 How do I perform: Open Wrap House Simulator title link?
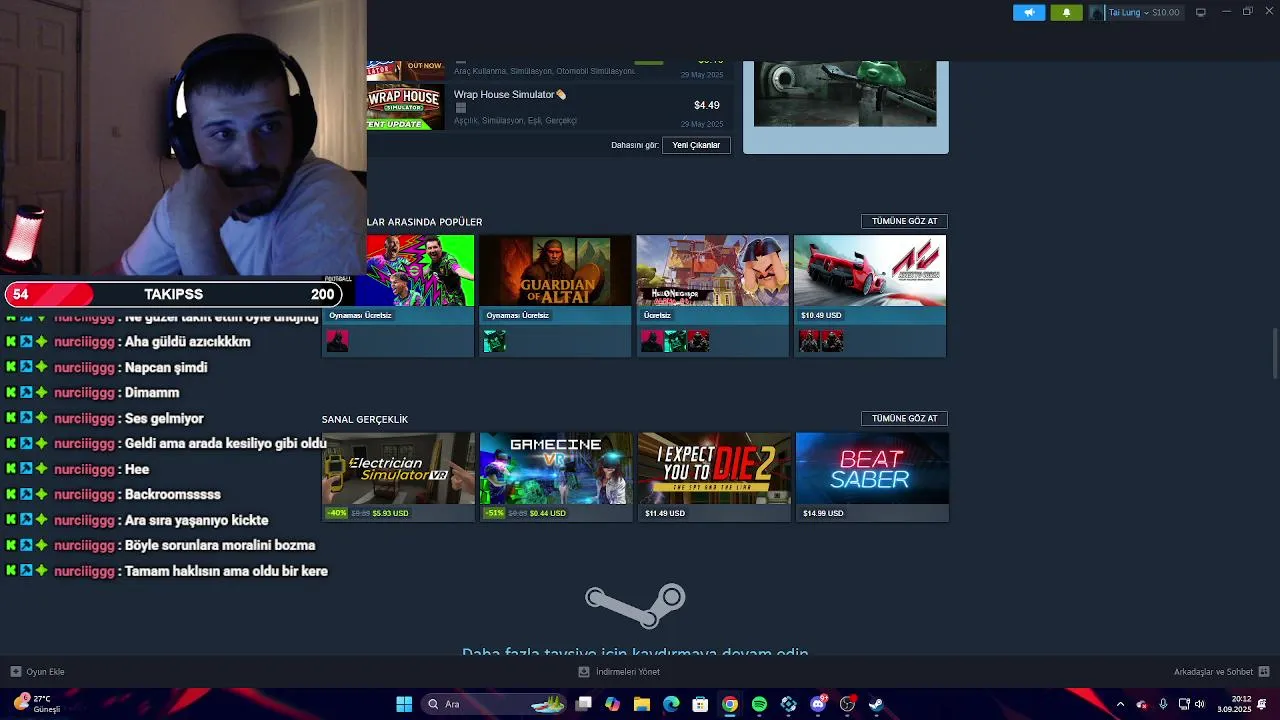point(504,94)
